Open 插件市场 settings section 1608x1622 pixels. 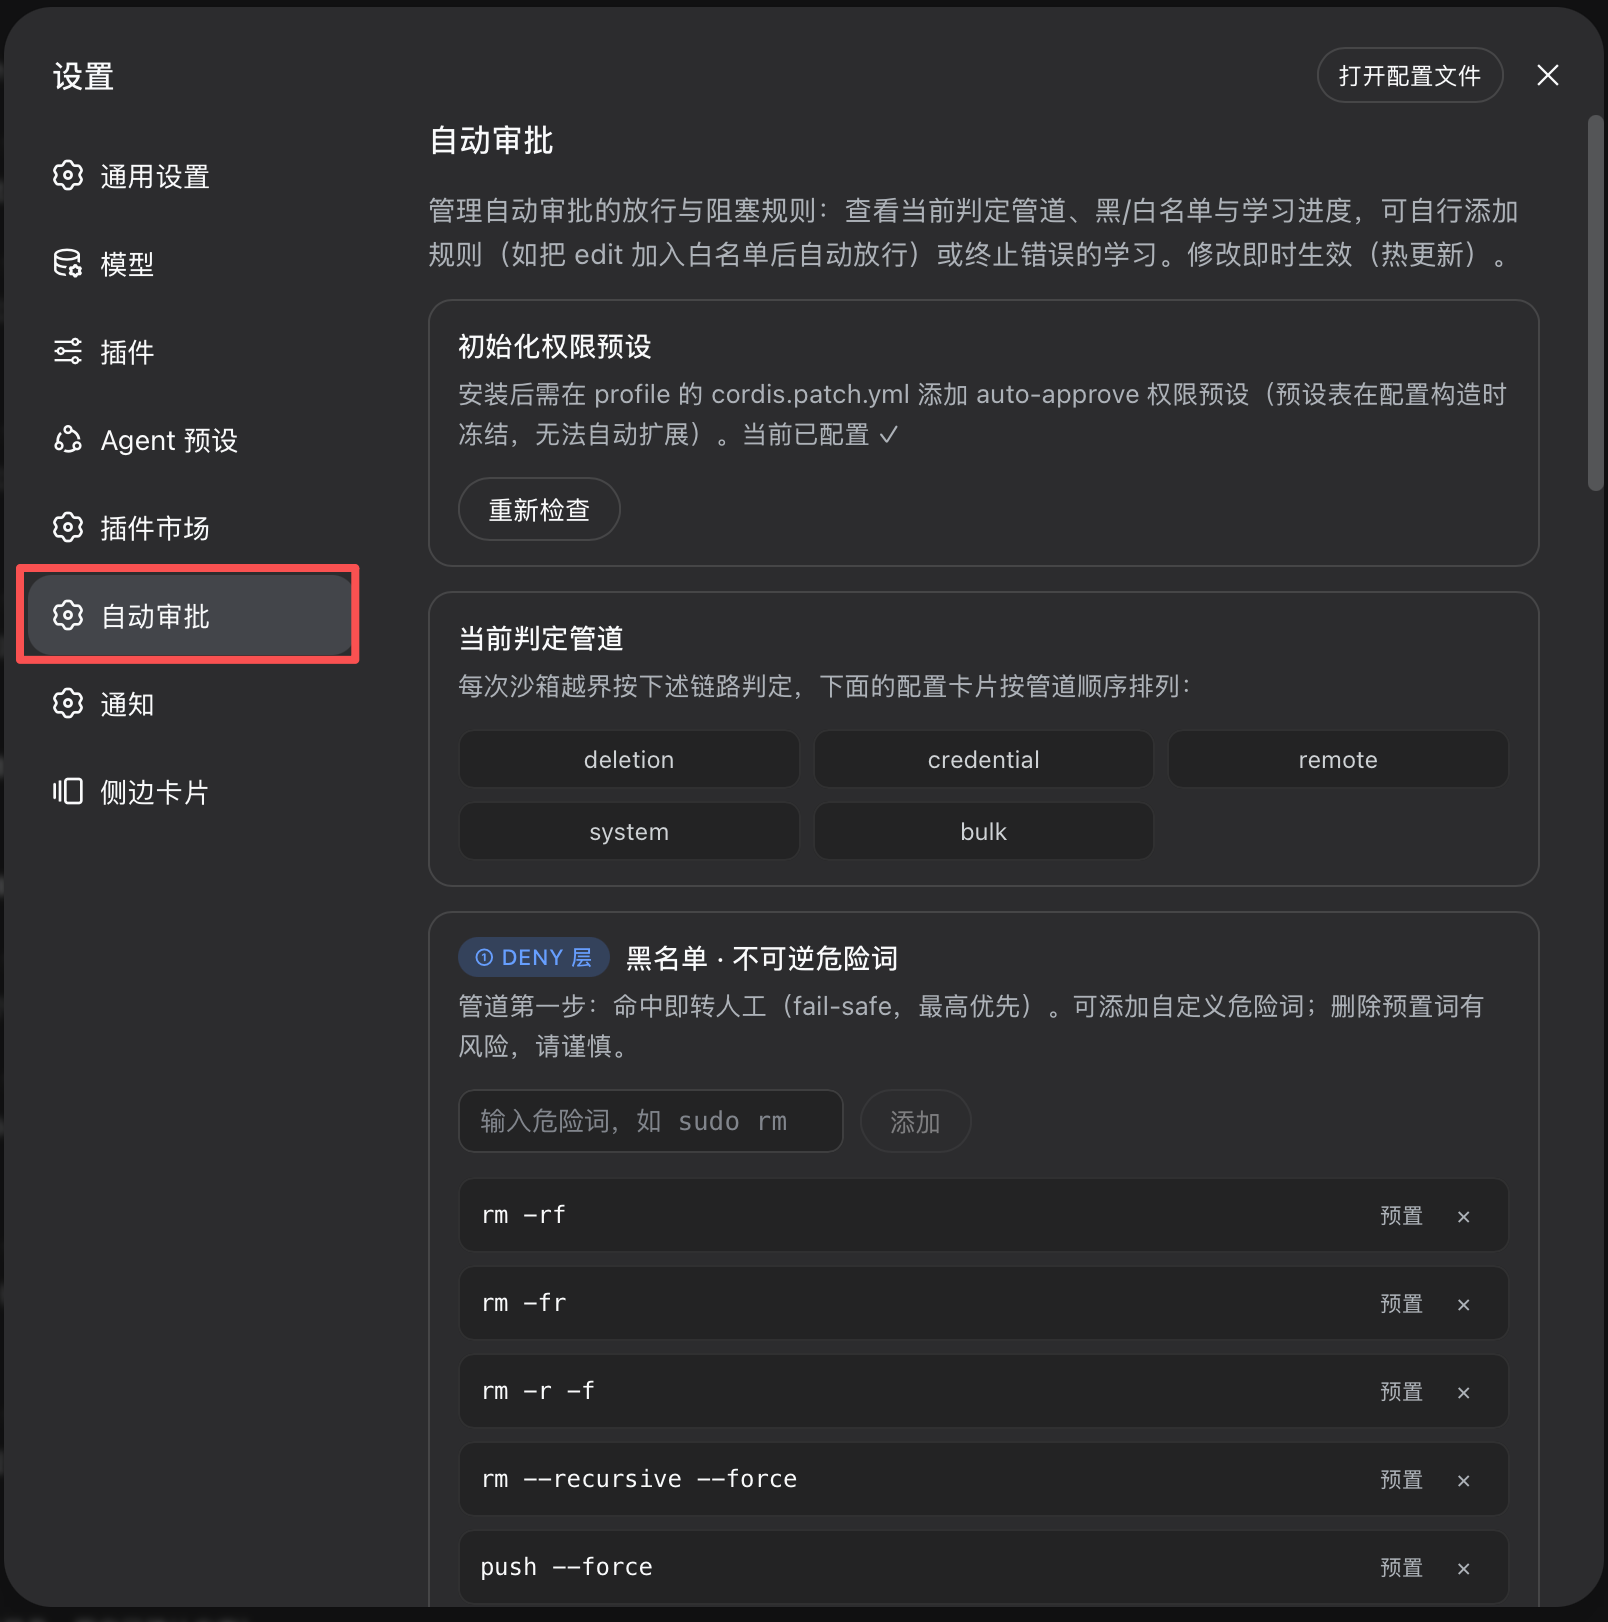[190, 528]
